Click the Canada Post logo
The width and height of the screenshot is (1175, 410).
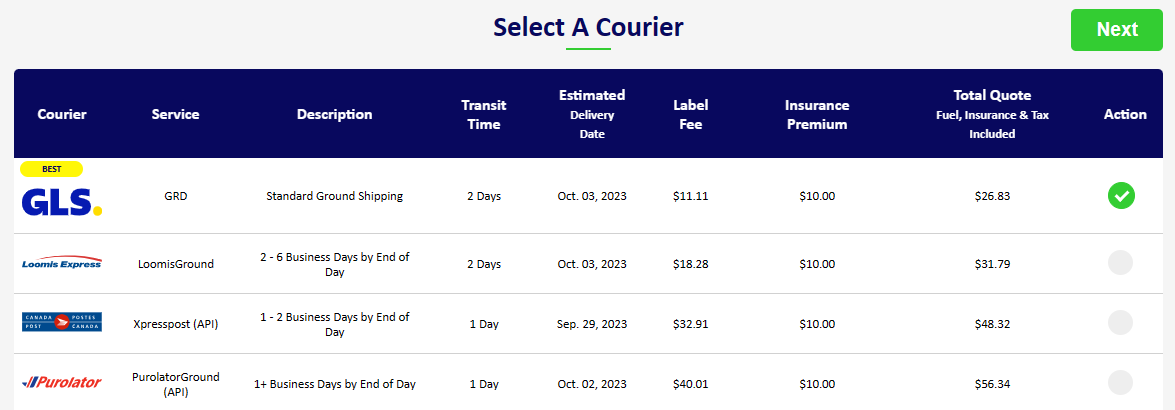pyautogui.click(x=62, y=322)
